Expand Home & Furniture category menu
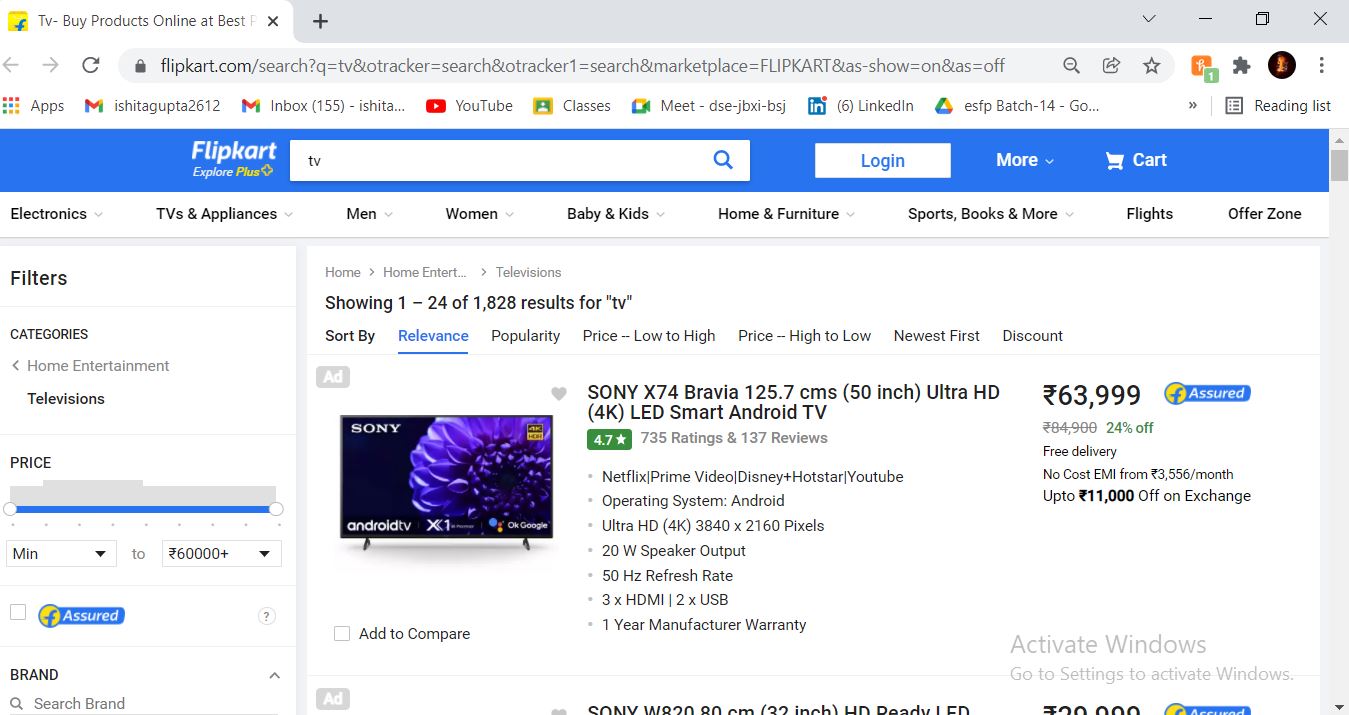 [787, 214]
